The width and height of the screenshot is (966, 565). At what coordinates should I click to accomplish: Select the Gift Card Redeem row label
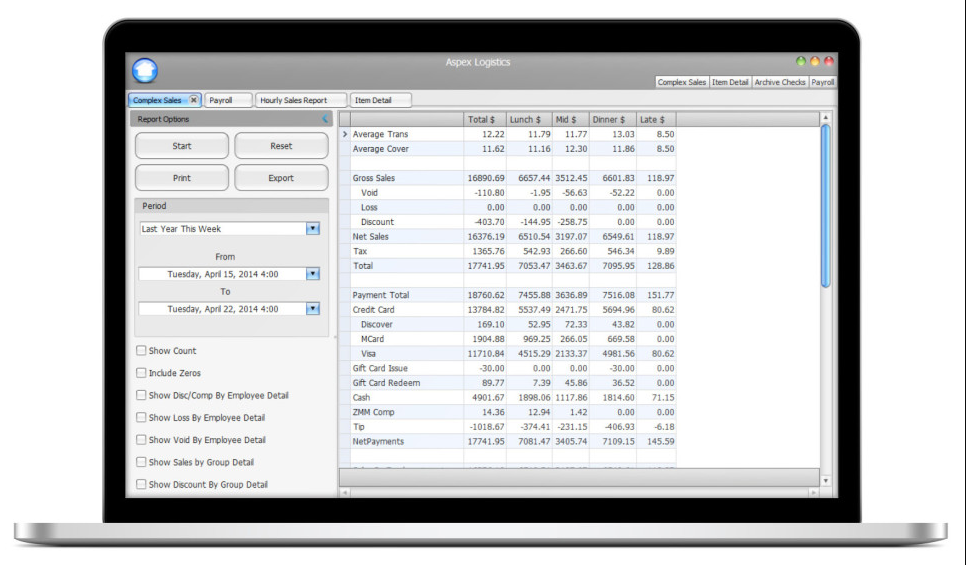(x=386, y=383)
